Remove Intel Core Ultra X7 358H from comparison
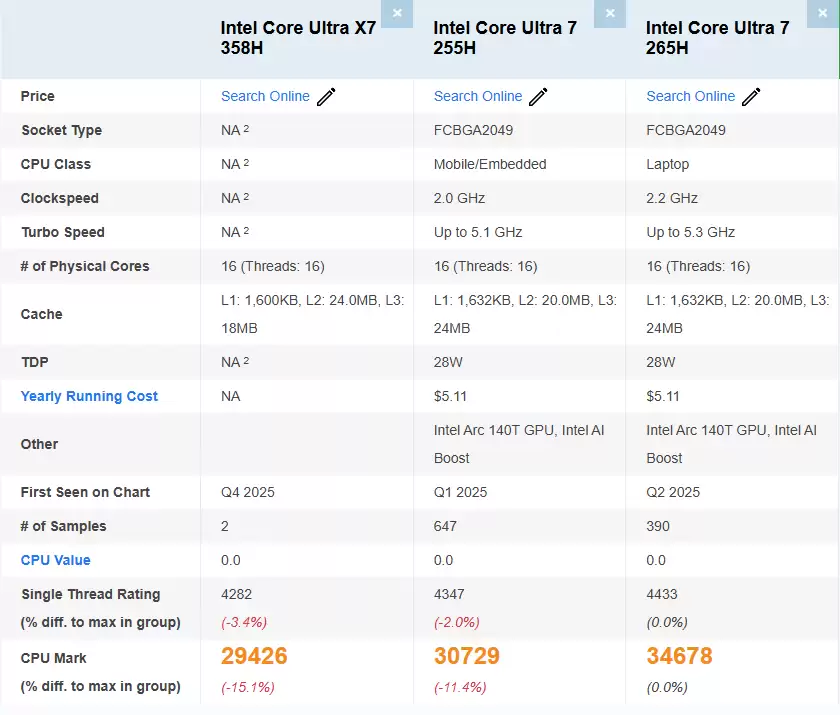Image resolution: width=840 pixels, height=715 pixels. point(397,14)
